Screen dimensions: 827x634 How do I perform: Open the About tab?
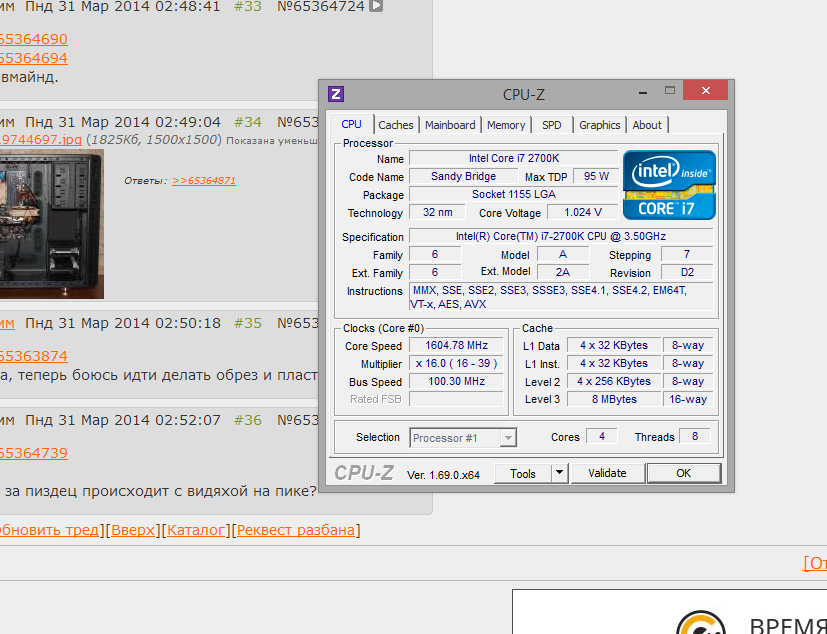tap(647, 125)
